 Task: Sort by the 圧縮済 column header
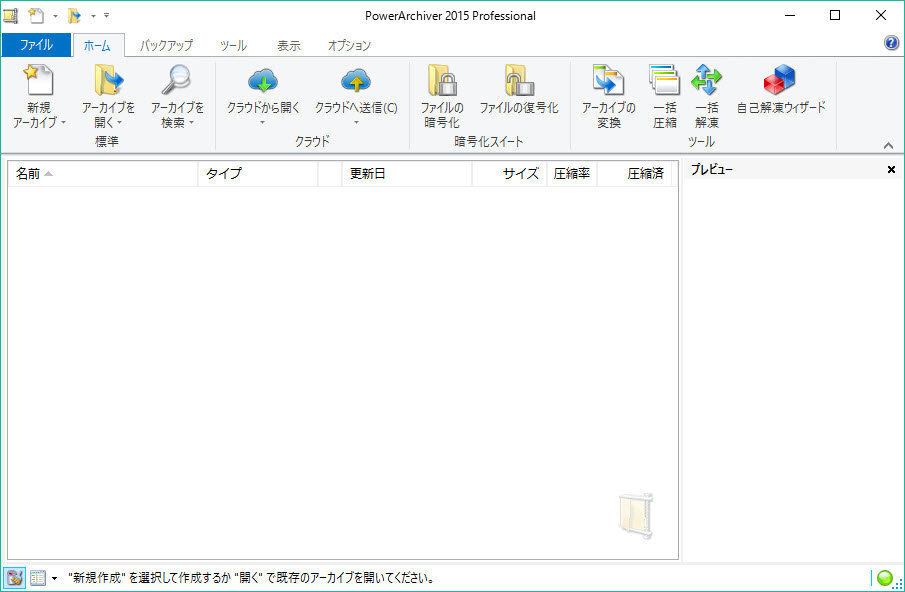click(634, 174)
